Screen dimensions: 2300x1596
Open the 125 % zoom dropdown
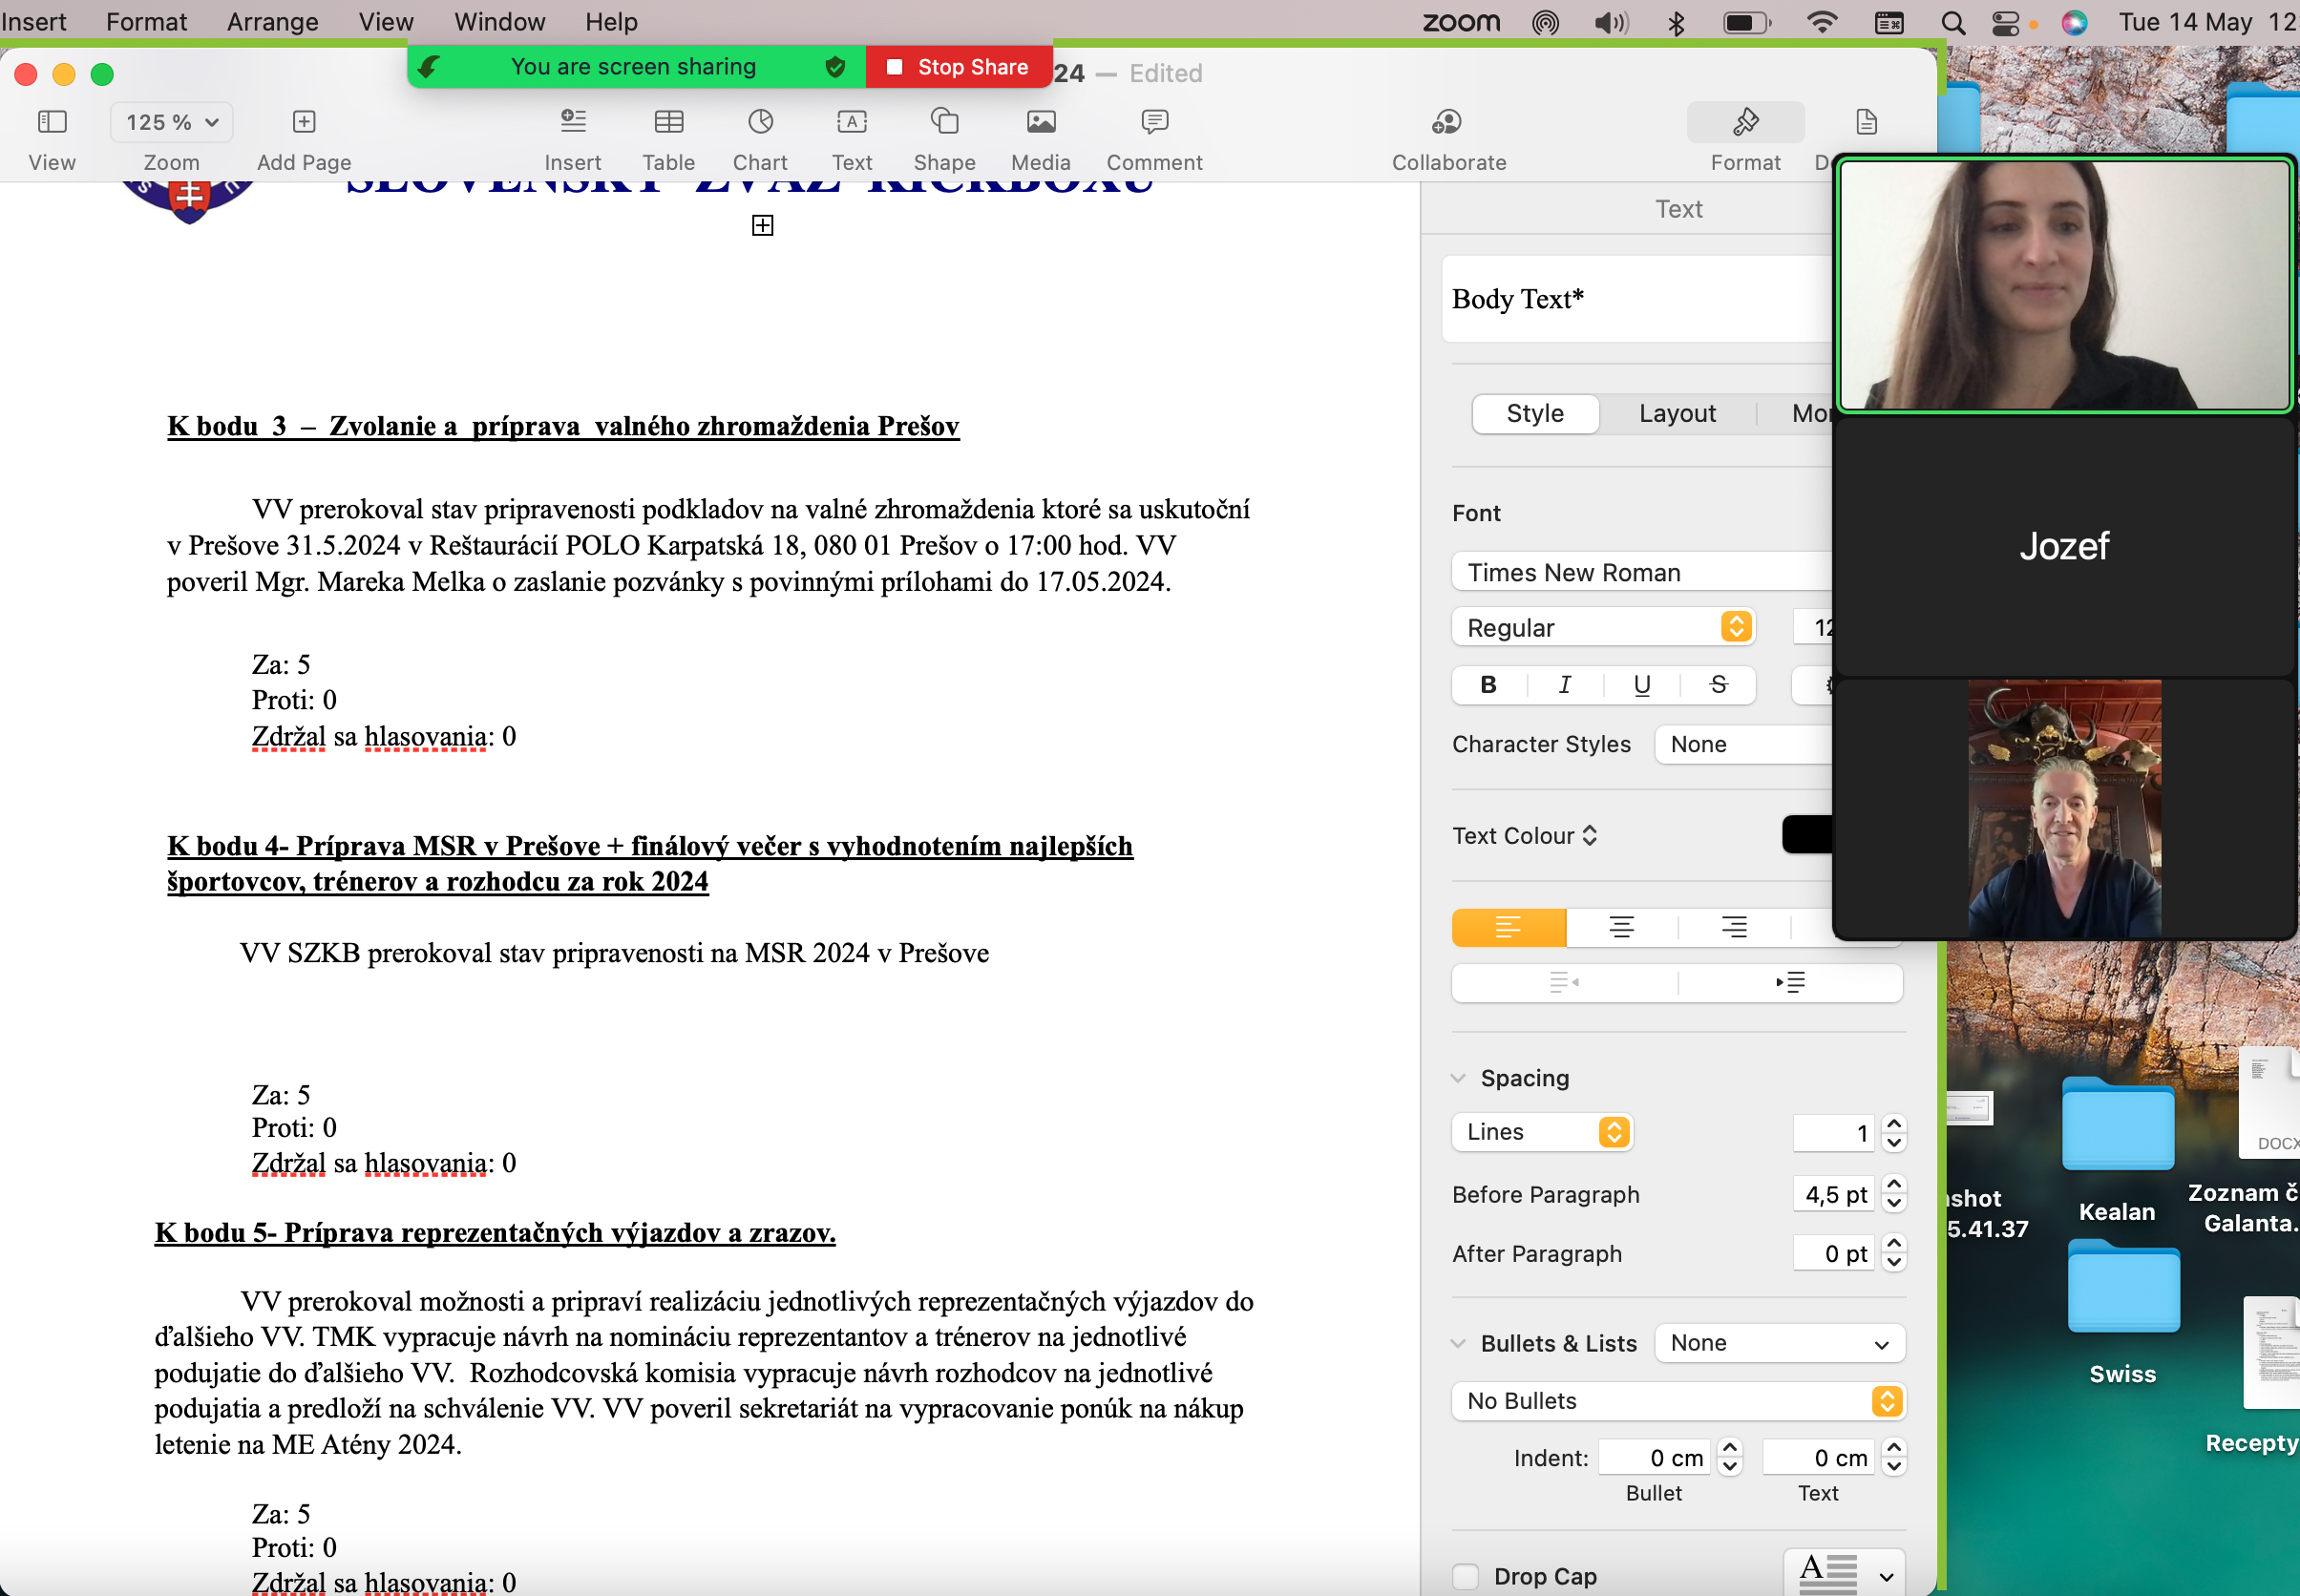tap(172, 122)
